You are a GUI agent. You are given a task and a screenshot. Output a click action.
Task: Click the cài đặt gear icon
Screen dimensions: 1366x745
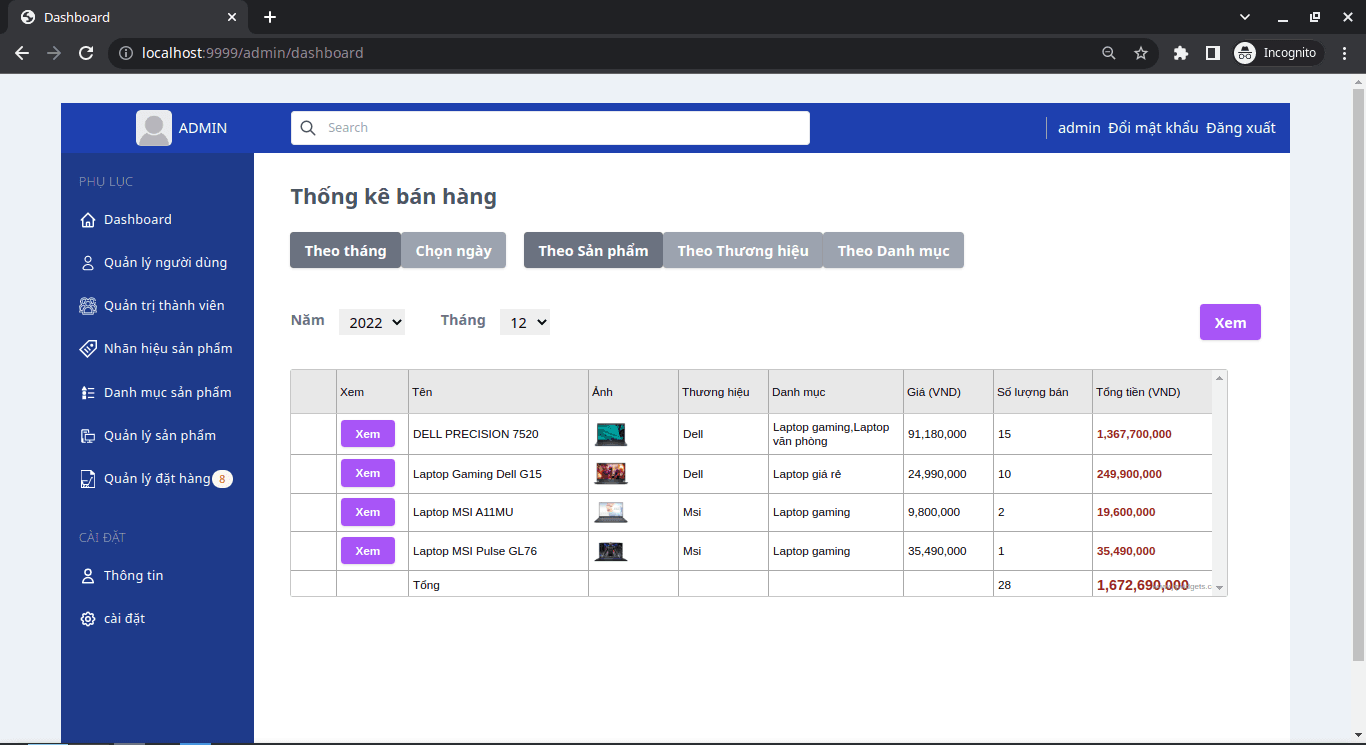click(x=87, y=619)
